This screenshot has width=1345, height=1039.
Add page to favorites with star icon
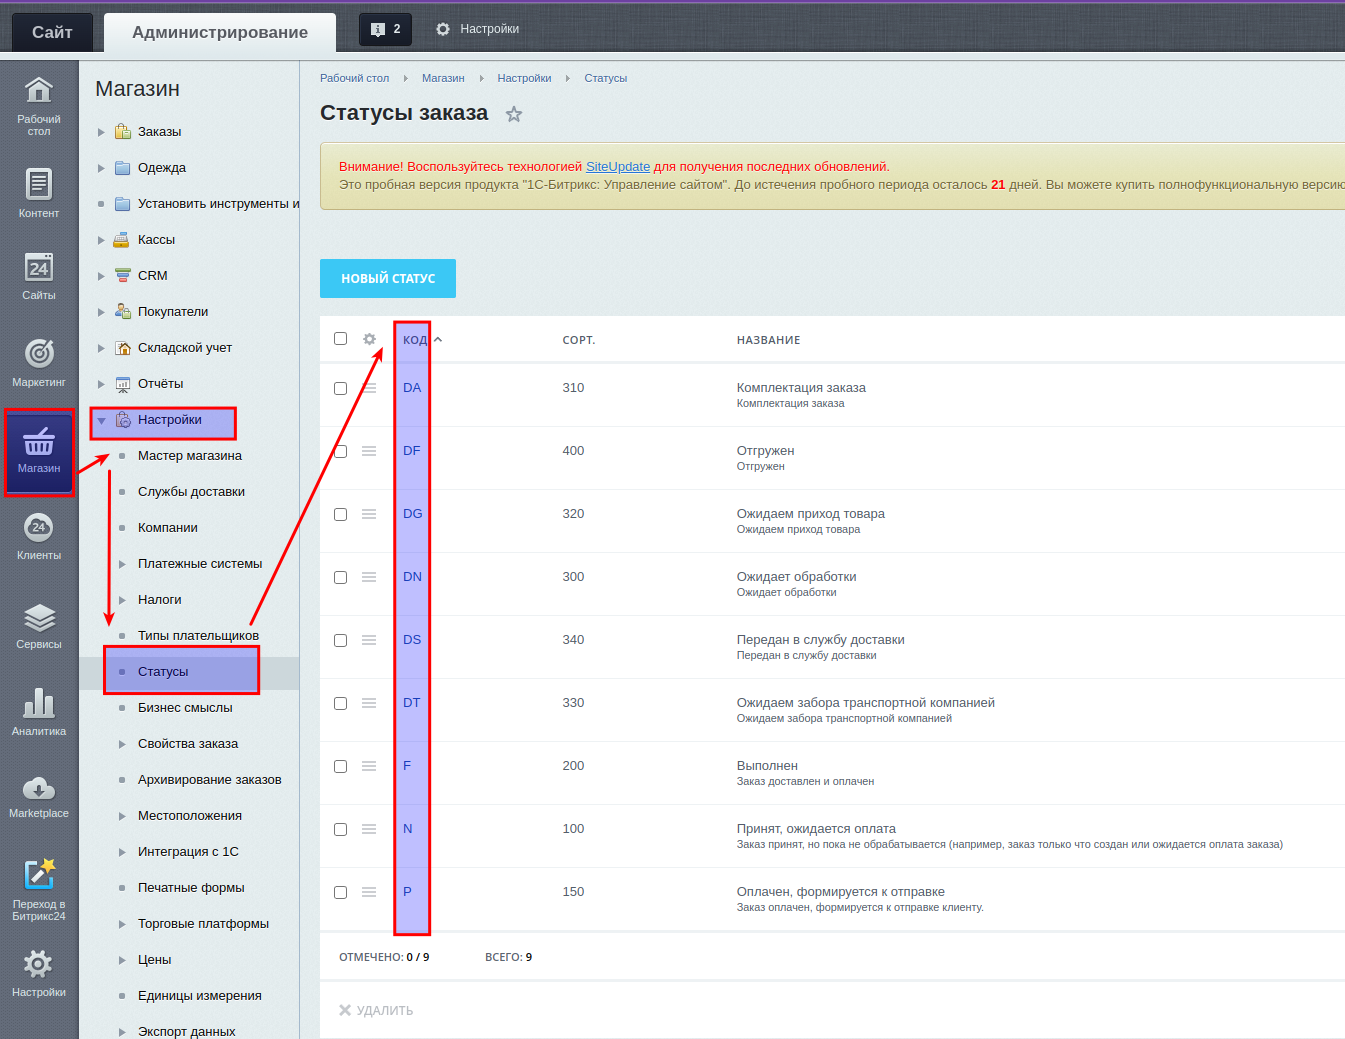pos(514,114)
